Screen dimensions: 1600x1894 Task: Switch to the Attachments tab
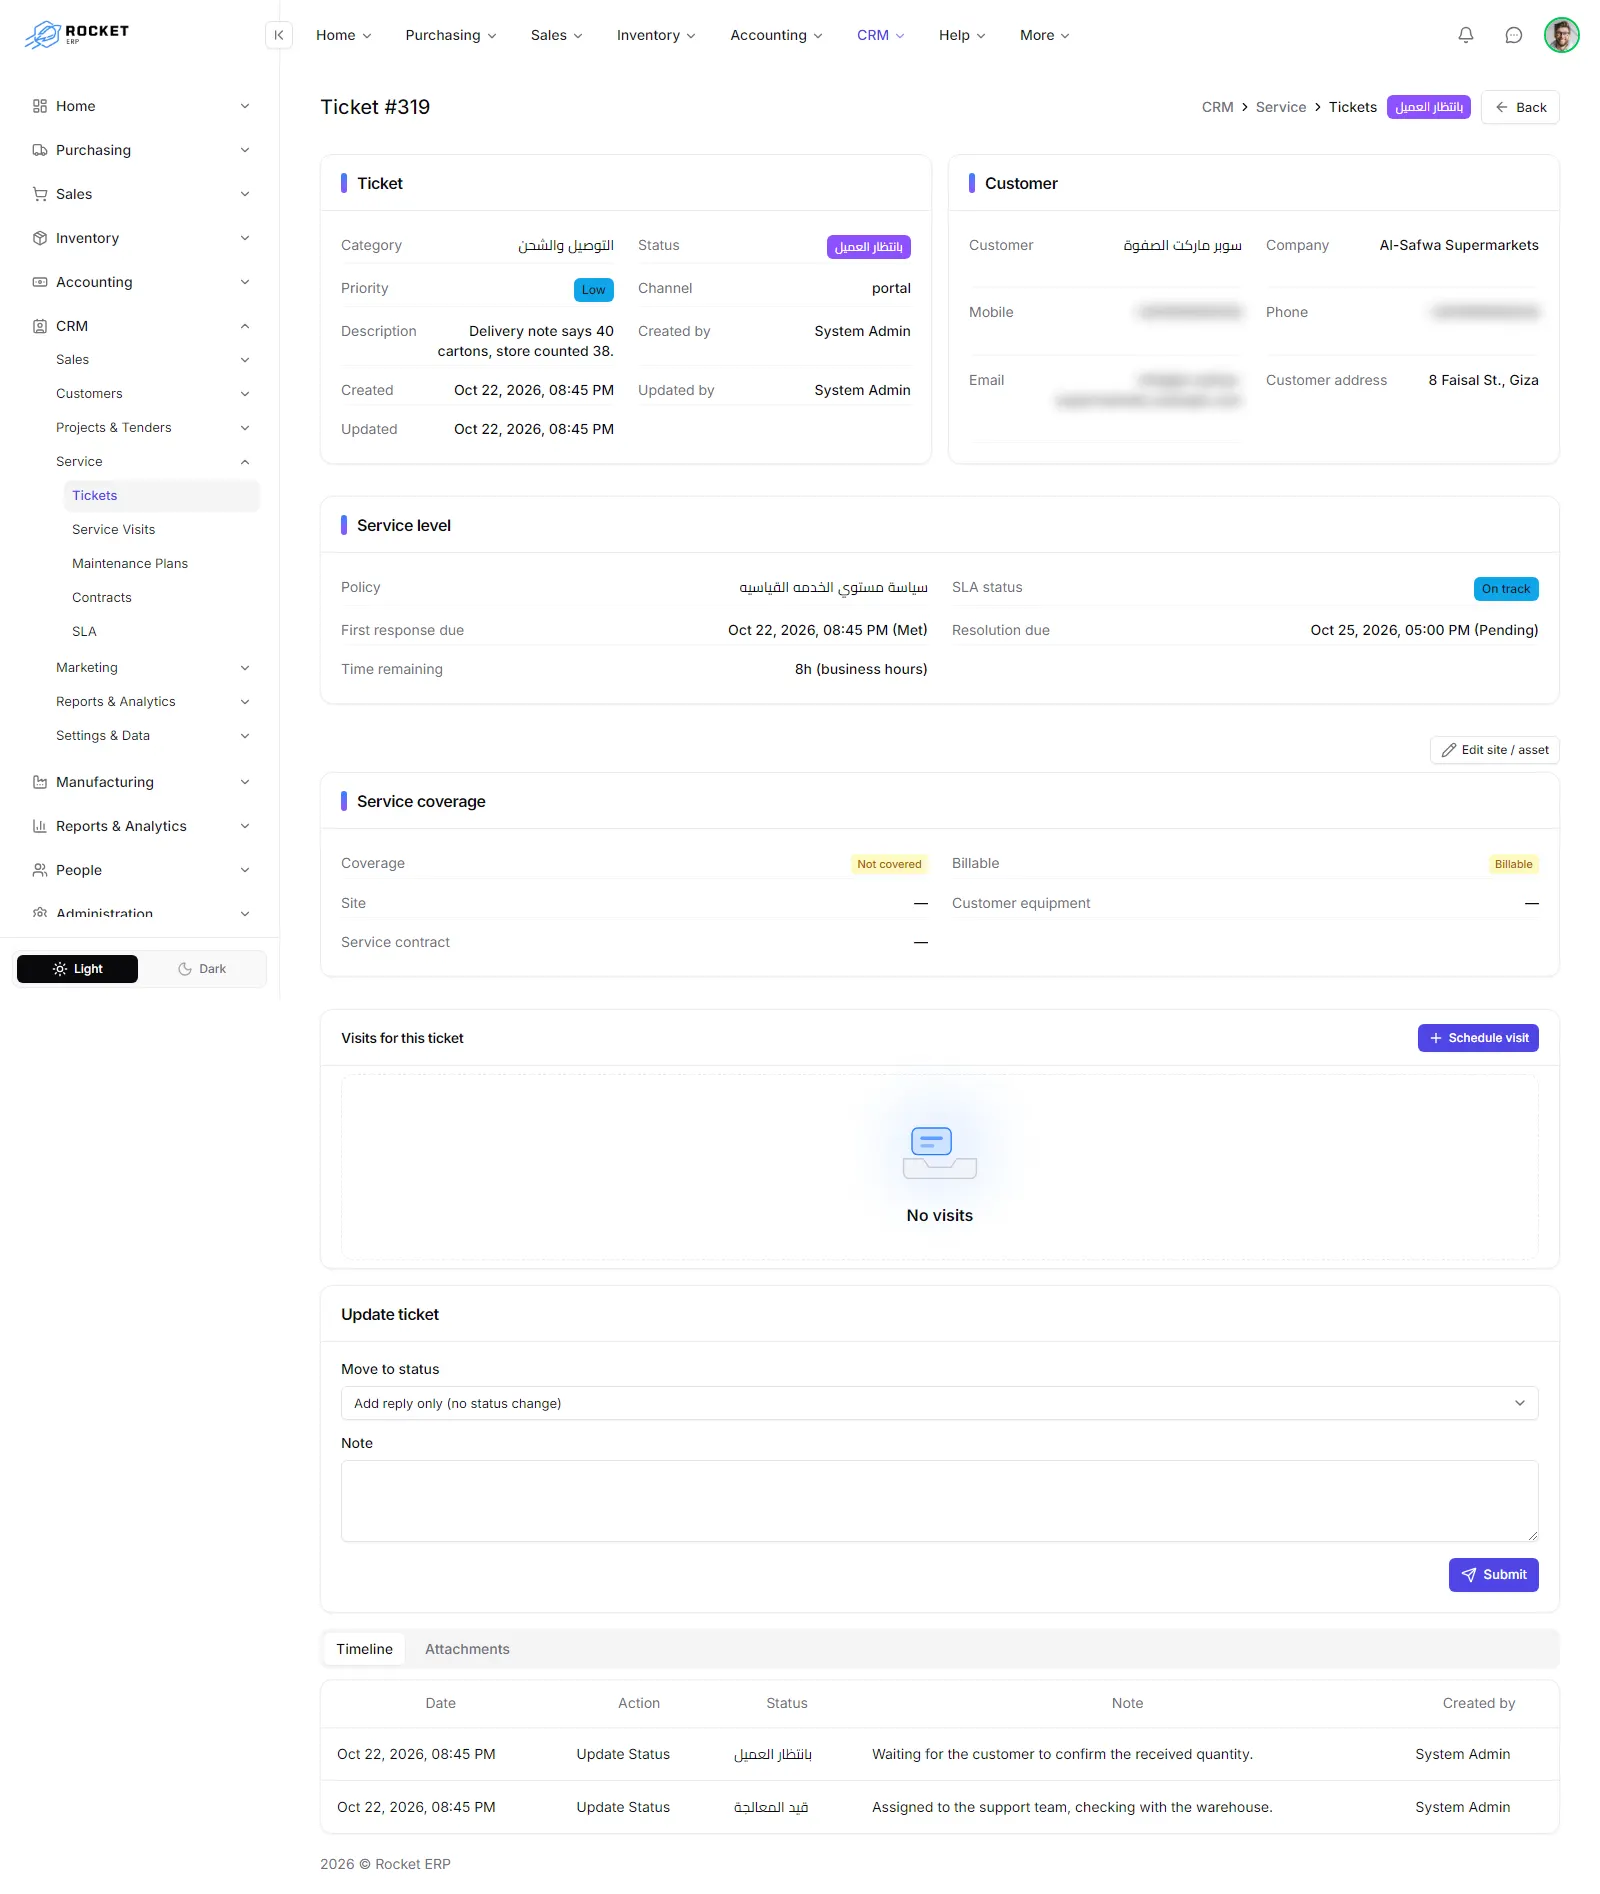(467, 1649)
